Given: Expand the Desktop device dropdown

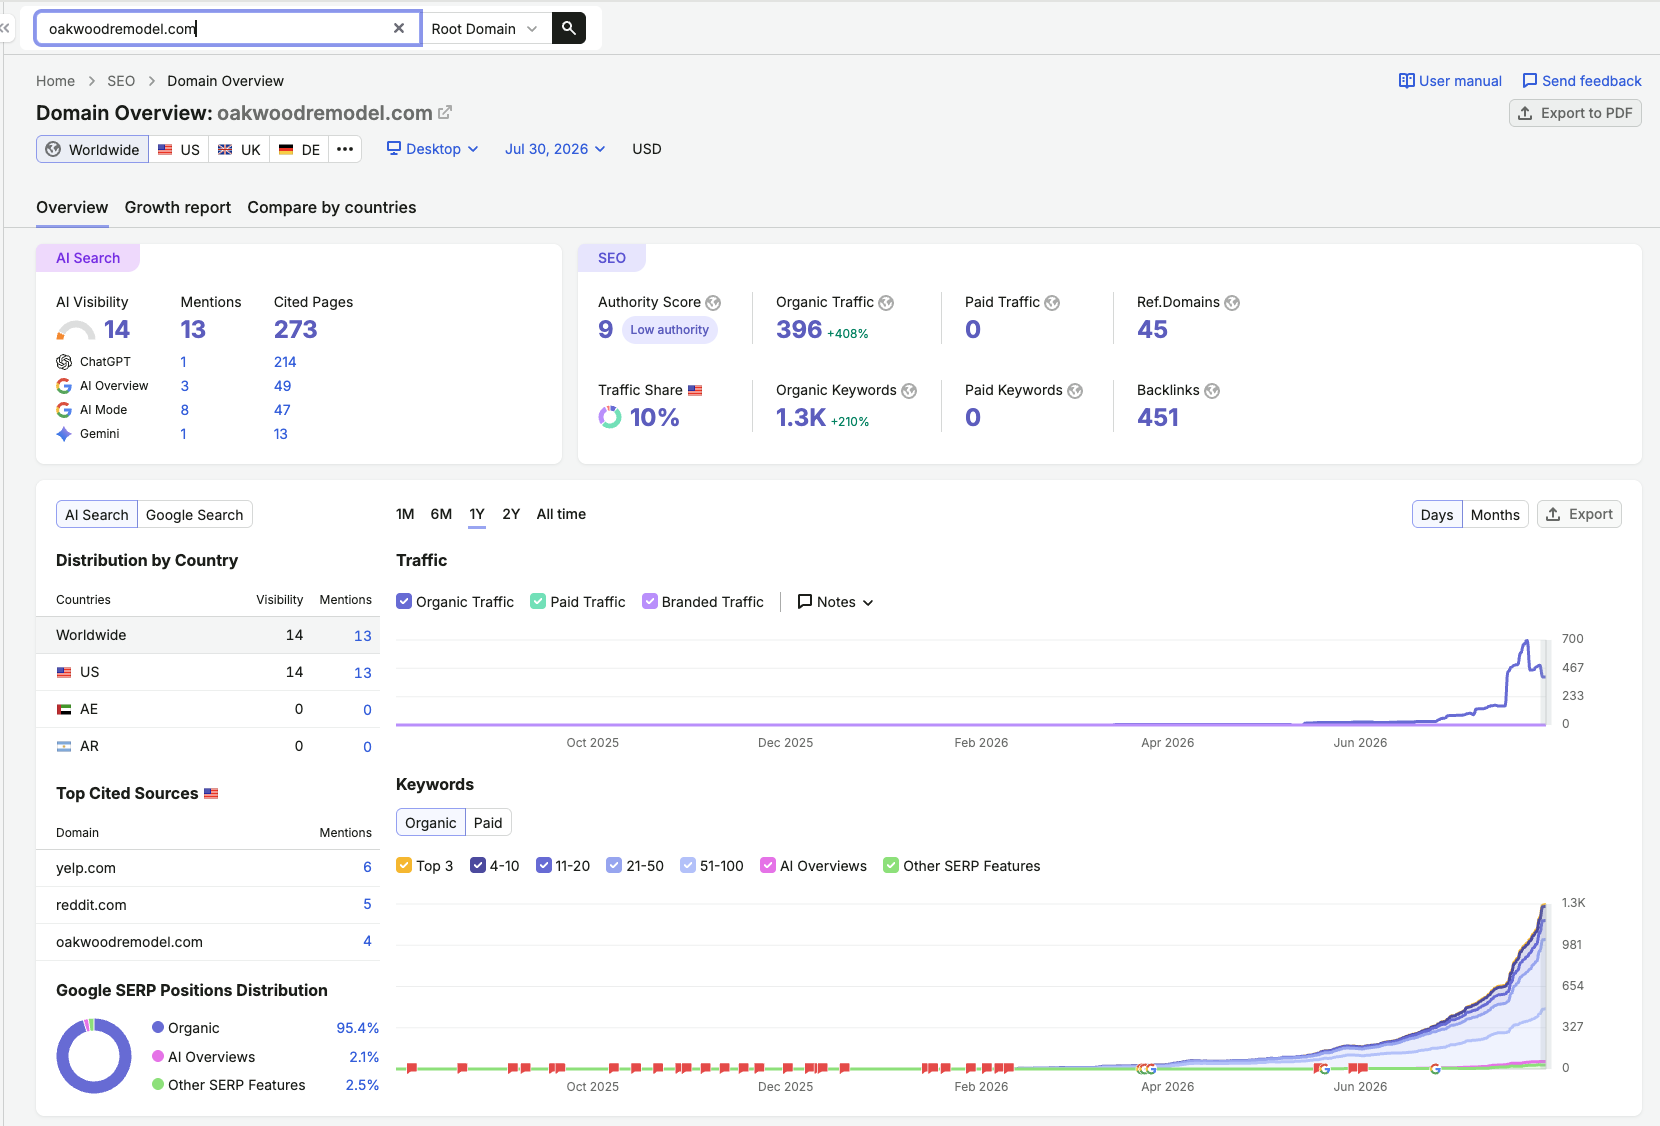Looking at the screenshot, I should point(433,149).
